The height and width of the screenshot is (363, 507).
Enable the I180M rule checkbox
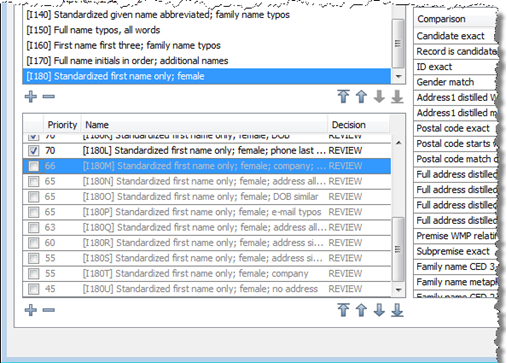click(33, 166)
